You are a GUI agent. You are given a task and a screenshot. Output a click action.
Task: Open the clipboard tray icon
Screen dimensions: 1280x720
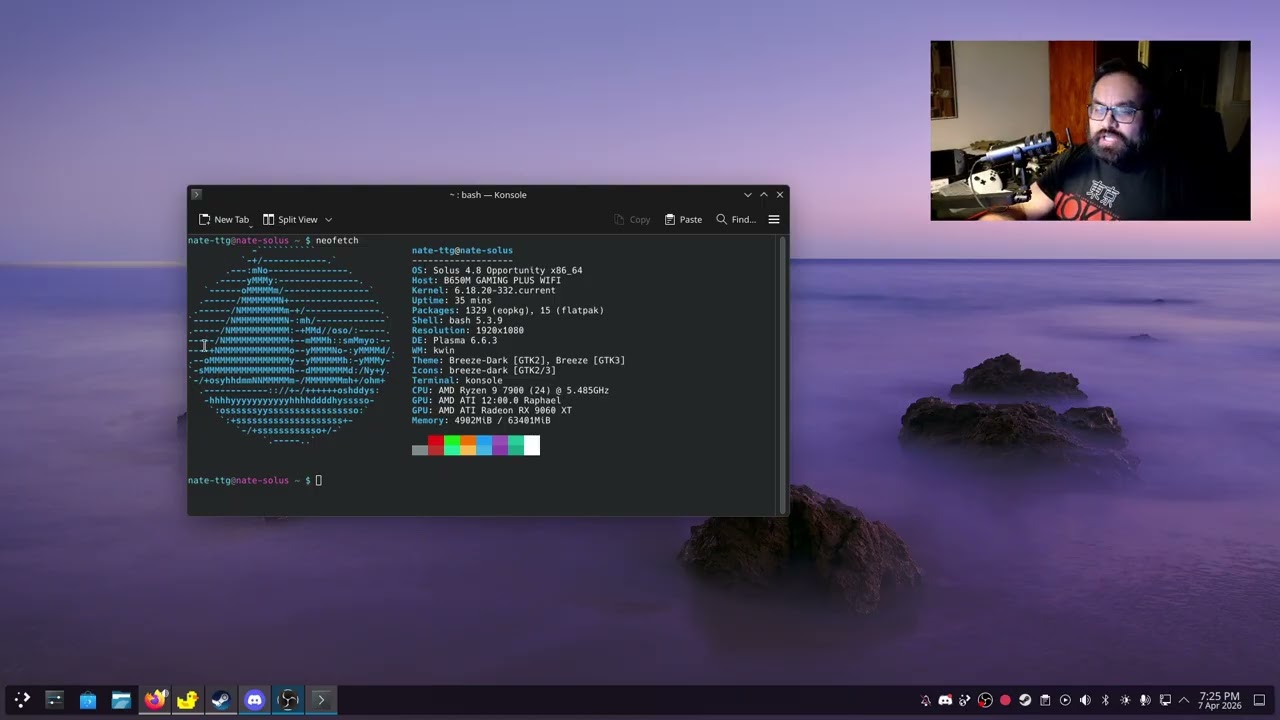[x=1045, y=700]
